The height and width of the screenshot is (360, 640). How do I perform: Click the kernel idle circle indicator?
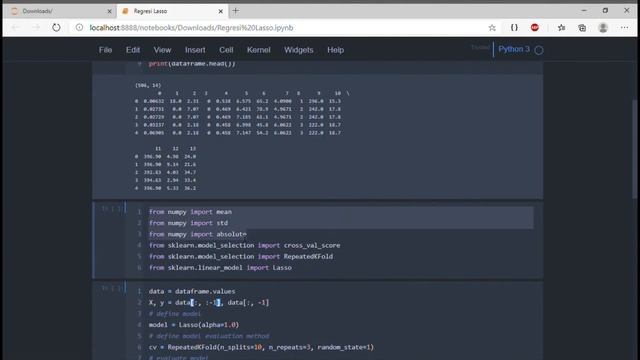coord(539,50)
